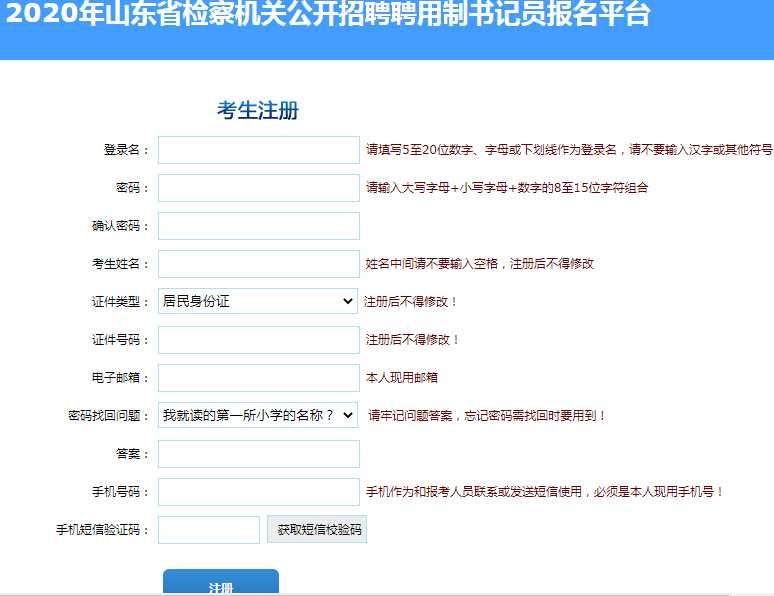Select the 手机号码 input box
This screenshot has width=774, height=596.
[258, 492]
